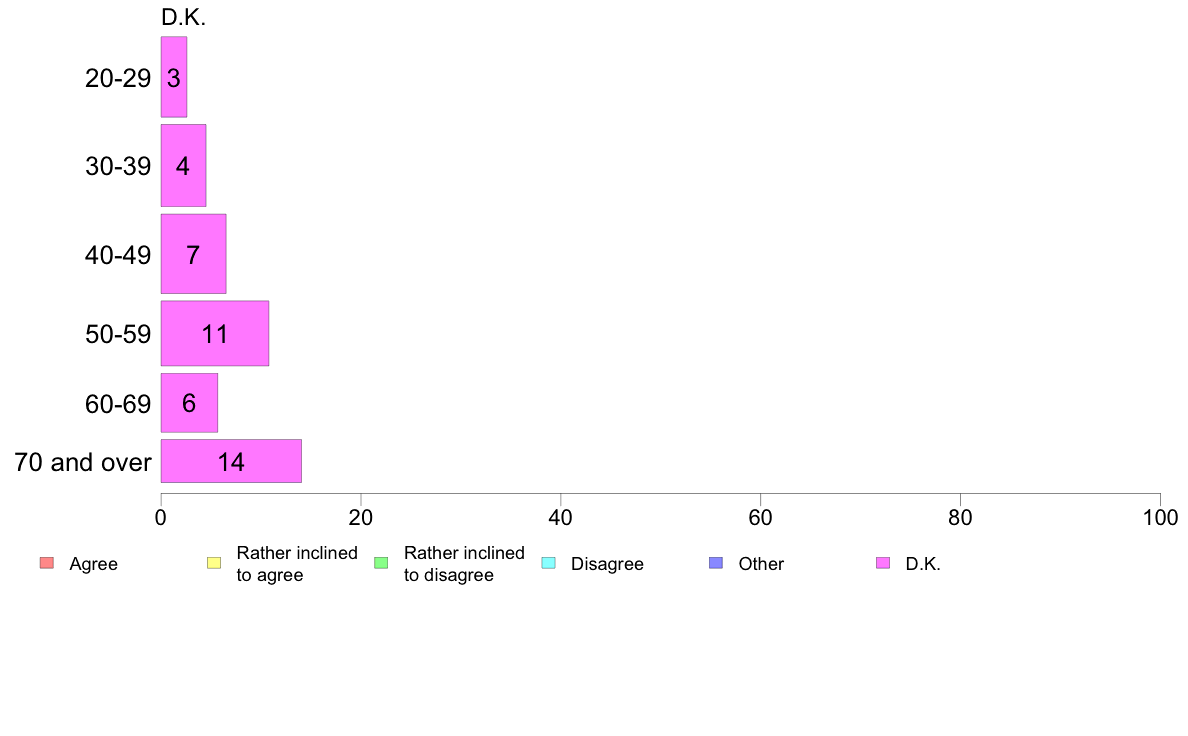
Task: Click the yellow Rather inclined to agree swatch
Action: tap(214, 563)
